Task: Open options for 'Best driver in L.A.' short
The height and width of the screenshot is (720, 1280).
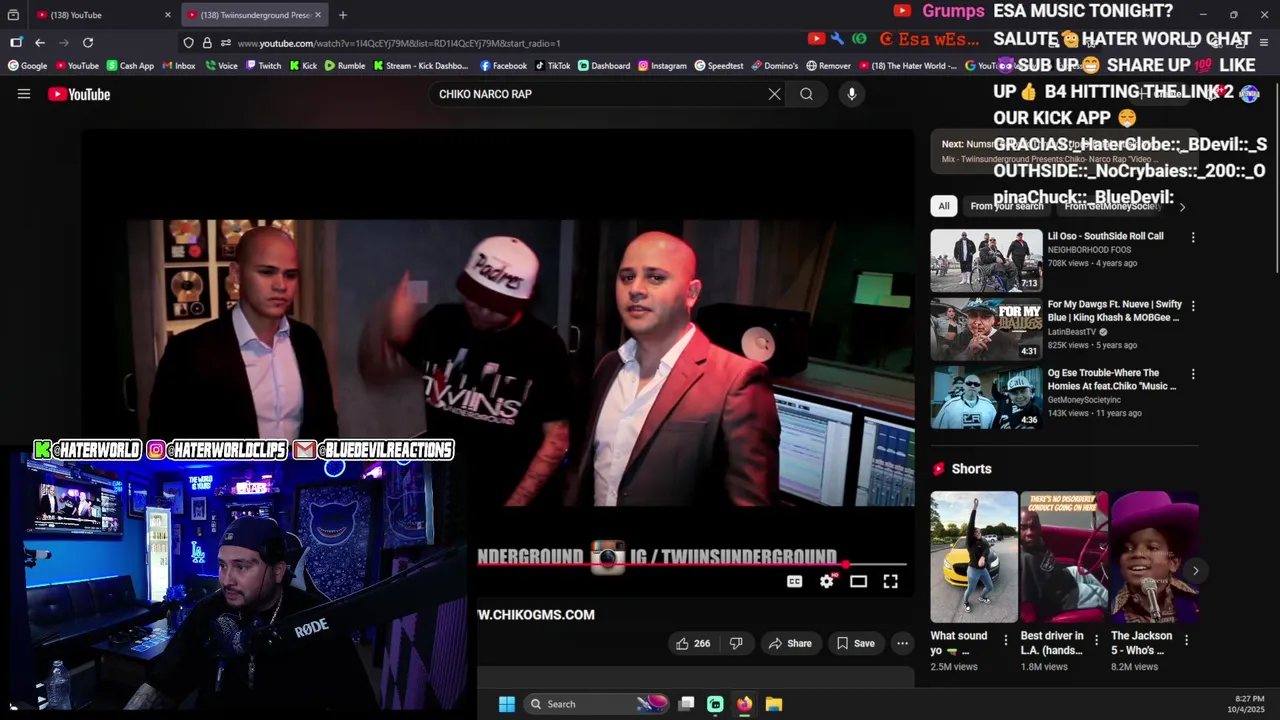Action: [x=1096, y=640]
